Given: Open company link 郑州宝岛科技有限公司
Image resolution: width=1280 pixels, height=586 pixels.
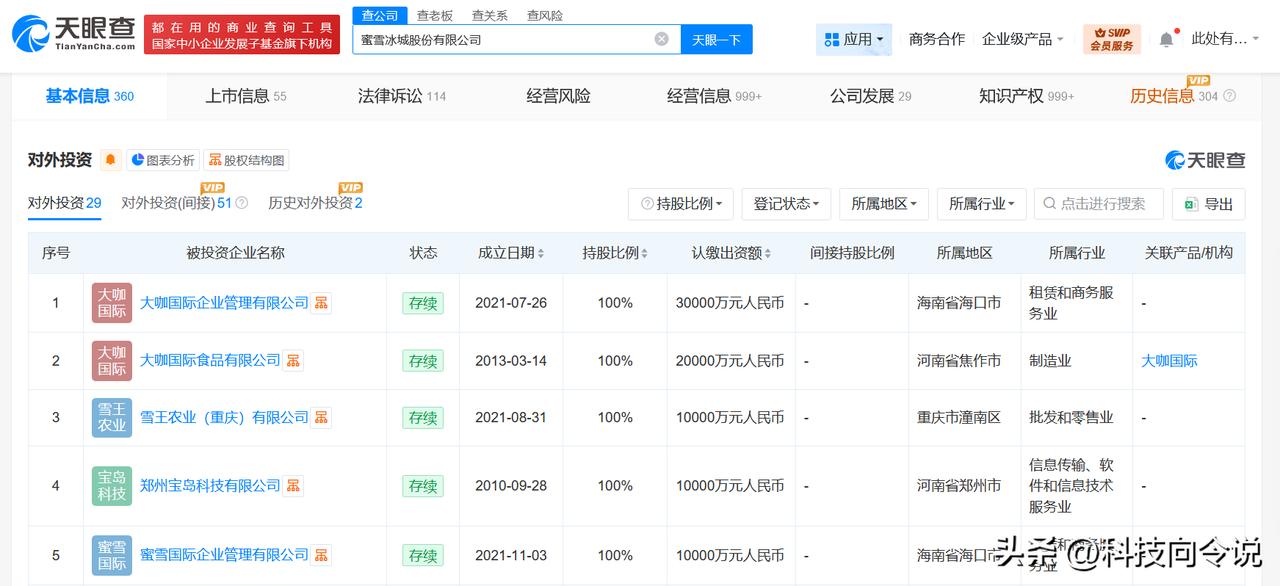Looking at the screenshot, I should (x=210, y=486).
